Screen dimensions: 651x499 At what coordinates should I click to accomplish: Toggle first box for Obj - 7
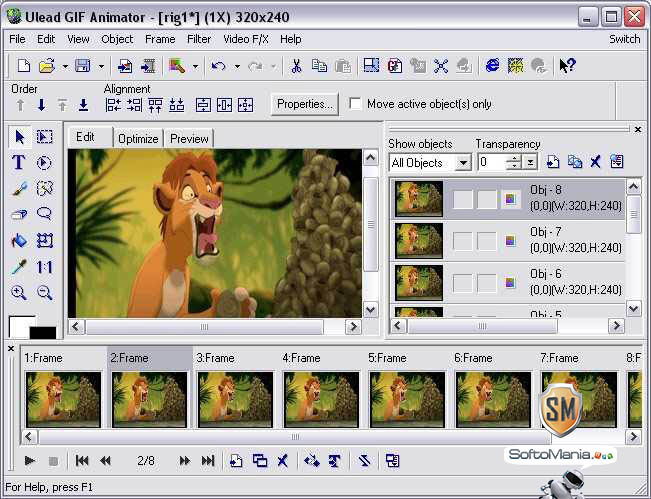click(x=462, y=241)
